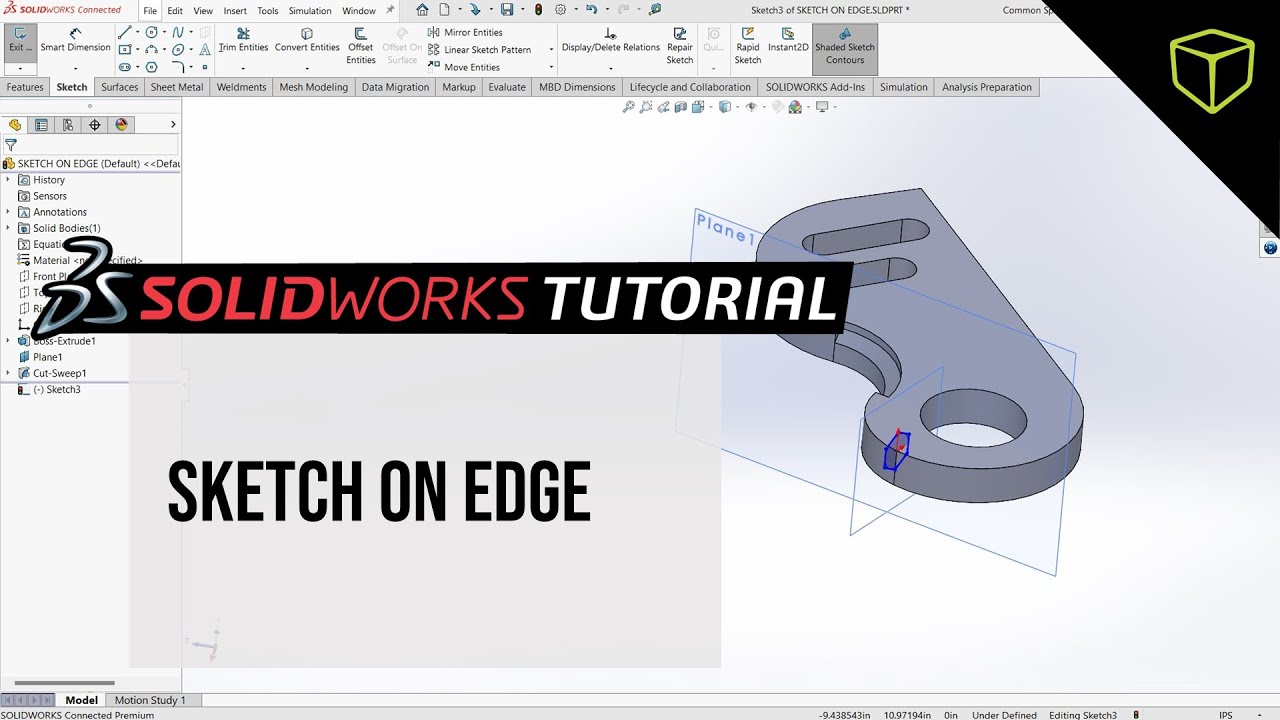Viewport: 1280px width, 720px height.
Task: Select the Circle sketch tool
Action: [x=152, y=32]
